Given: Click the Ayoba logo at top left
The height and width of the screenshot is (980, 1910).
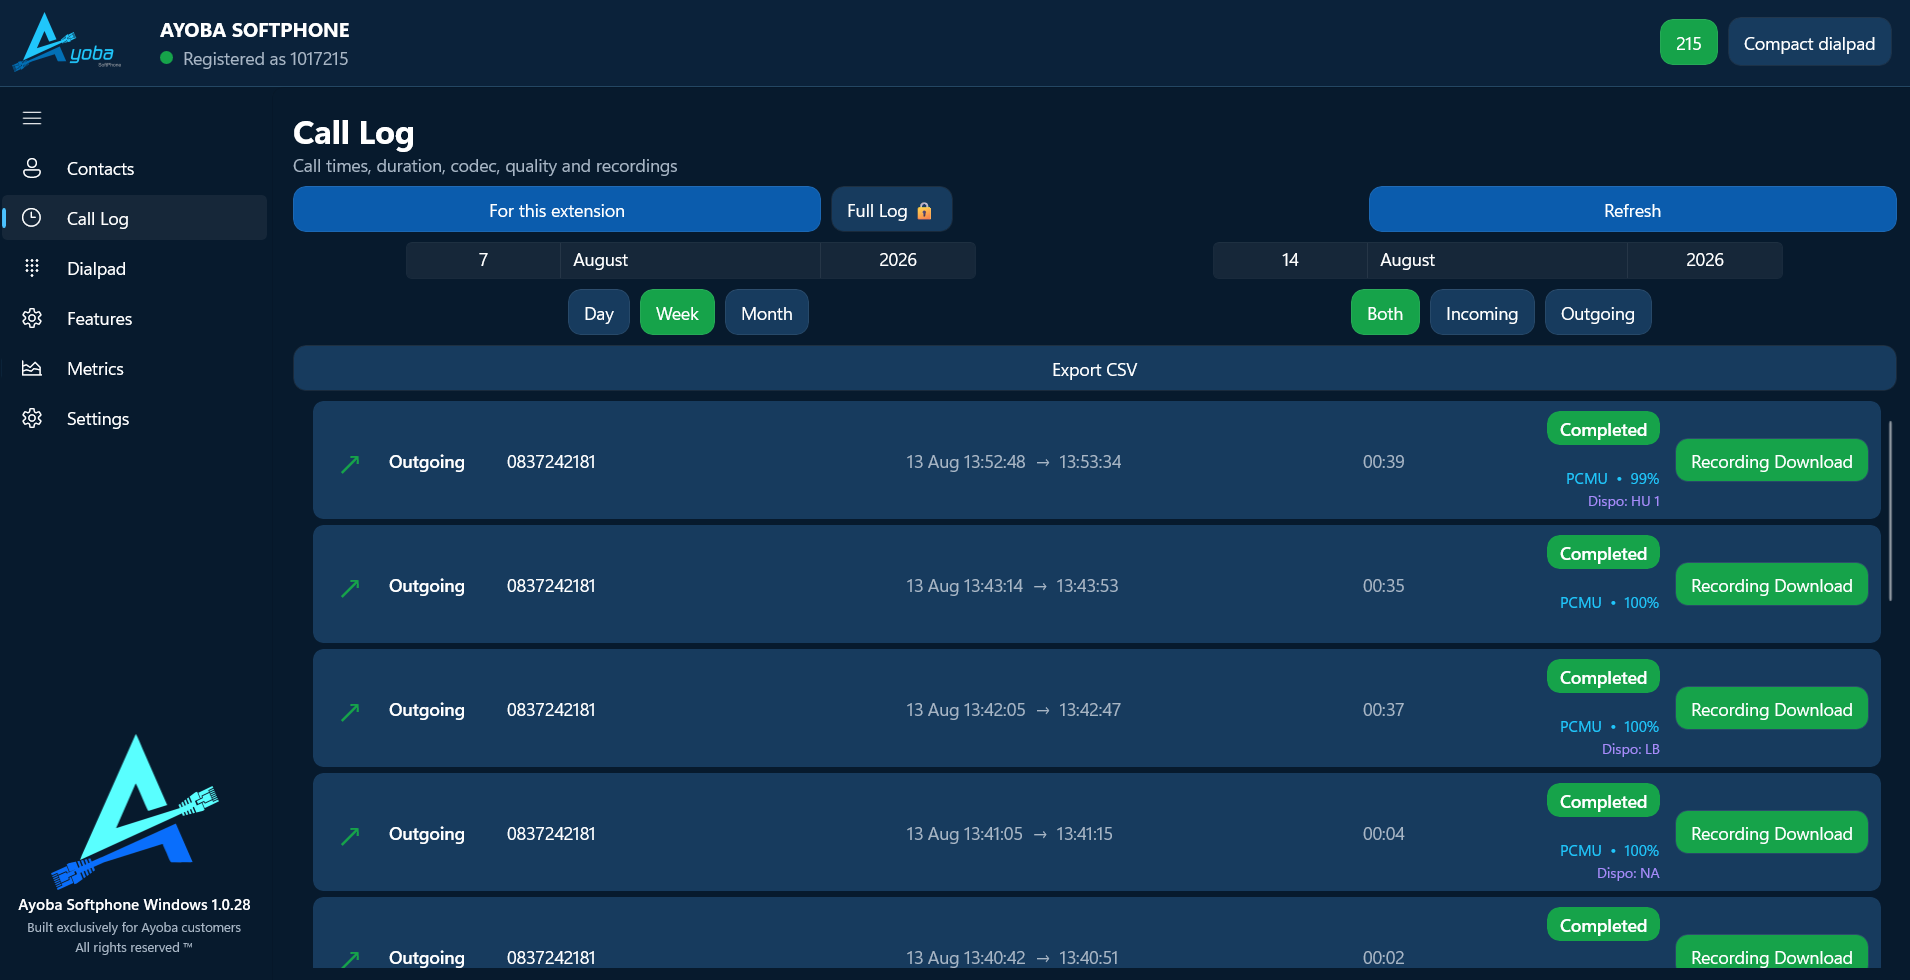Looking at the screenshot, I should point(68,42).
